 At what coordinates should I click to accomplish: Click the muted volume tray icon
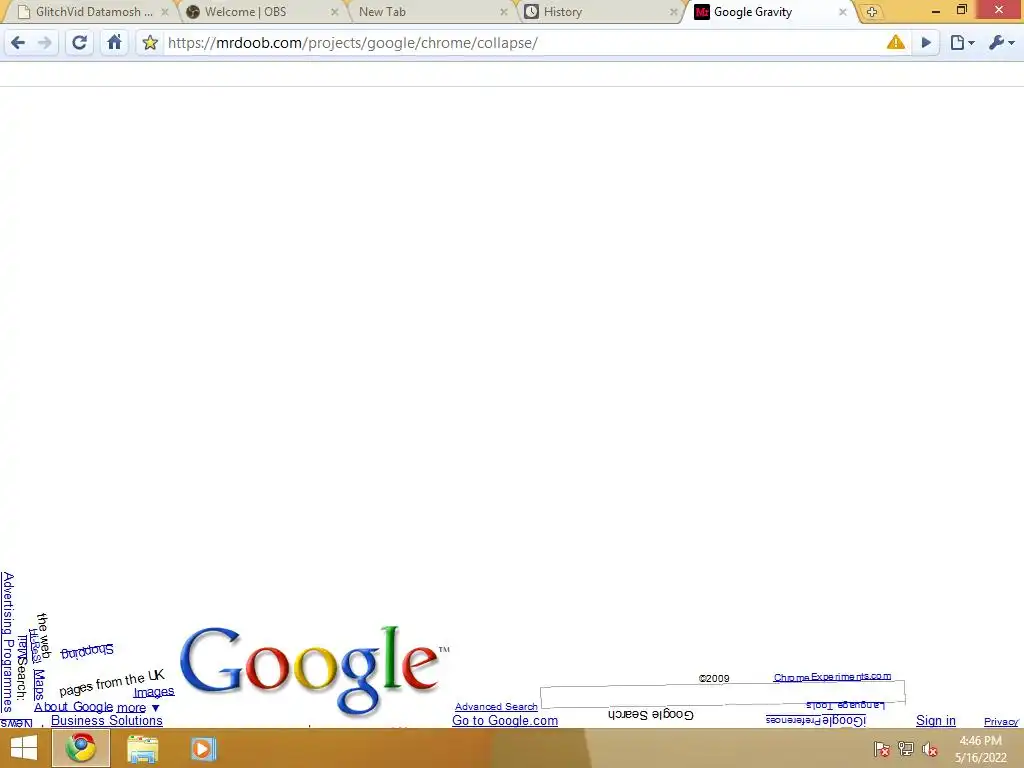(930, 749)
